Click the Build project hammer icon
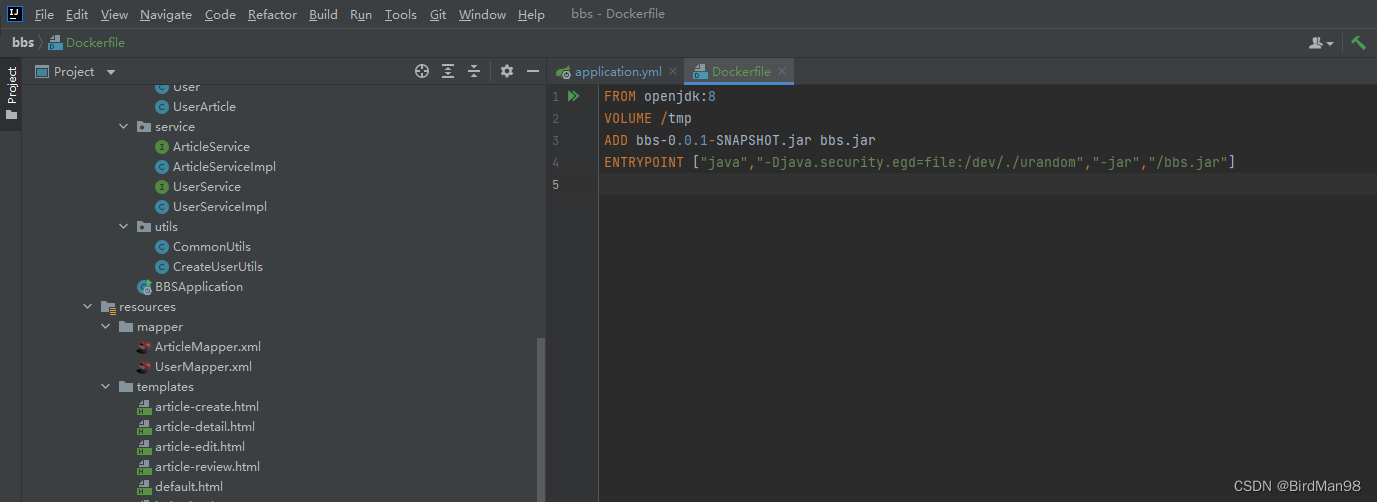The image size is (1377, 502). (x=1358, y=43)
